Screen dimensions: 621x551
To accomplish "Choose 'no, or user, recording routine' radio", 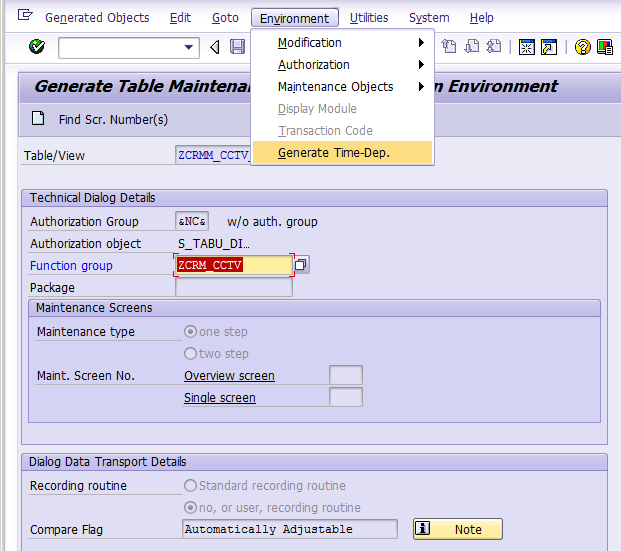I will click(x=190, y=507).
